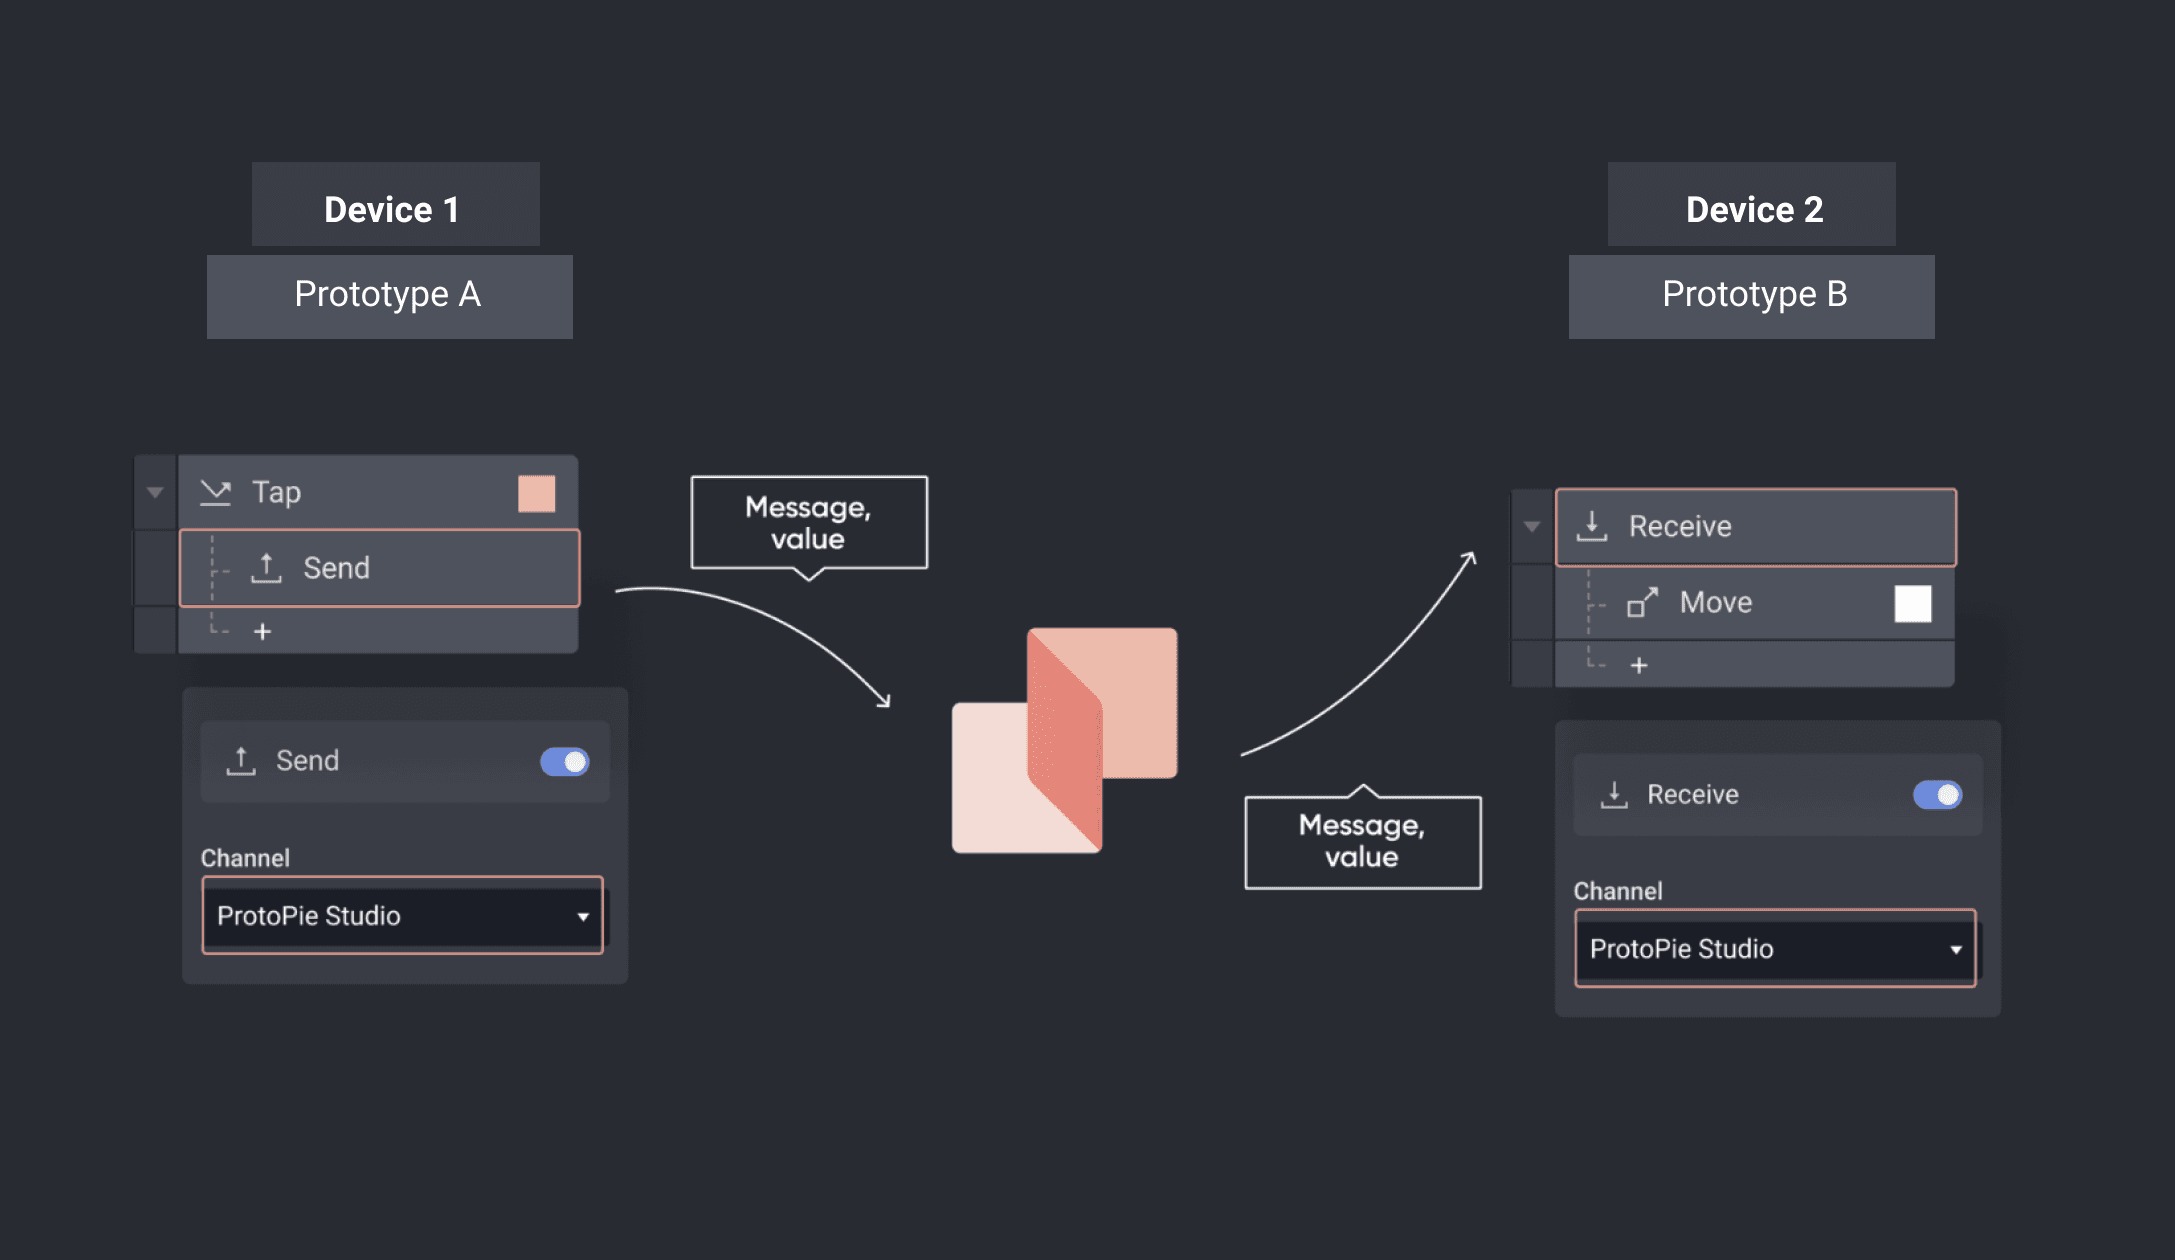Click the Receive title in the property panel
Screen dimensions: 2175x1260
coord(1693,795)
